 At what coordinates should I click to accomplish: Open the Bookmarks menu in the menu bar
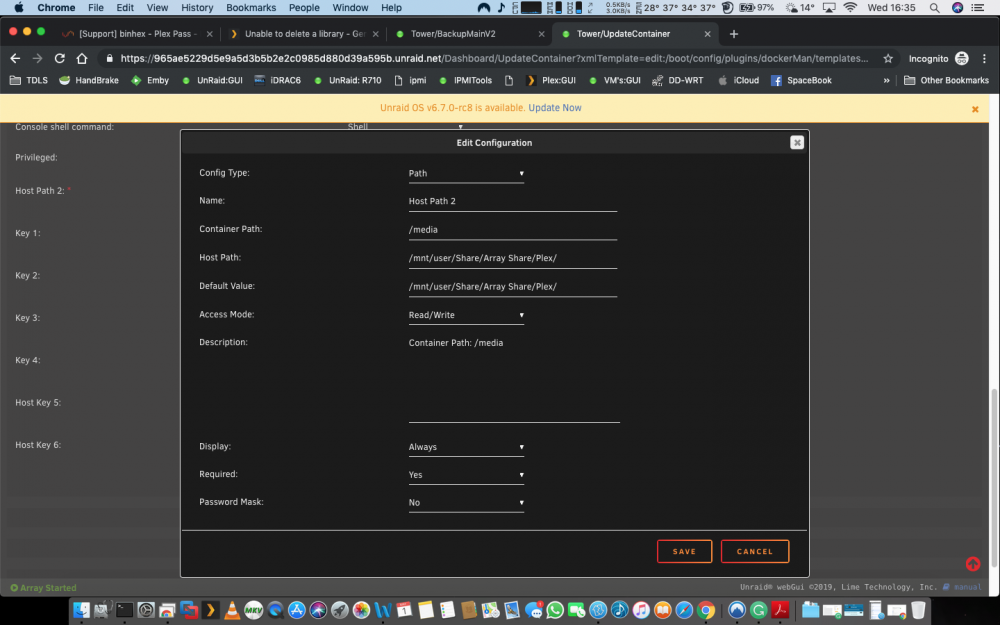click(x=251, y=8)
